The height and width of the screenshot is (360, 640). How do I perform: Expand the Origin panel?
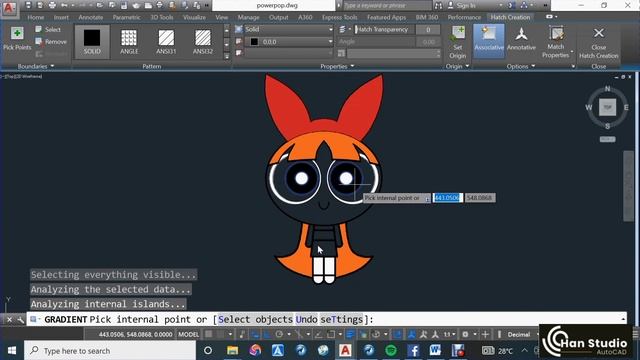[458, 66]
